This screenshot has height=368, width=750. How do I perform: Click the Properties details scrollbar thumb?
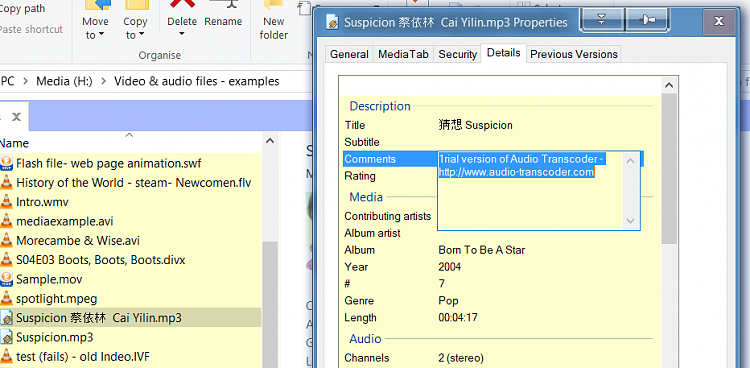point(669,168)
